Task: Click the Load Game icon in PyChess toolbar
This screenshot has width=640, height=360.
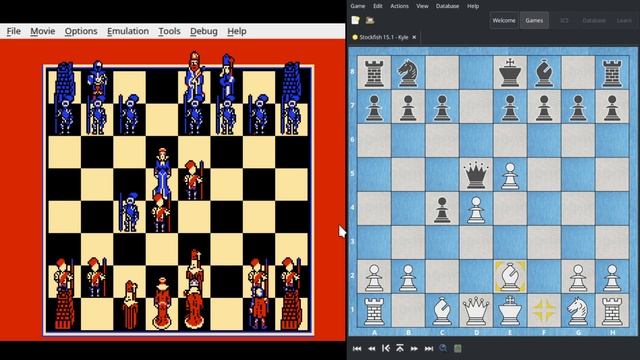Action: tap(370, 20)
